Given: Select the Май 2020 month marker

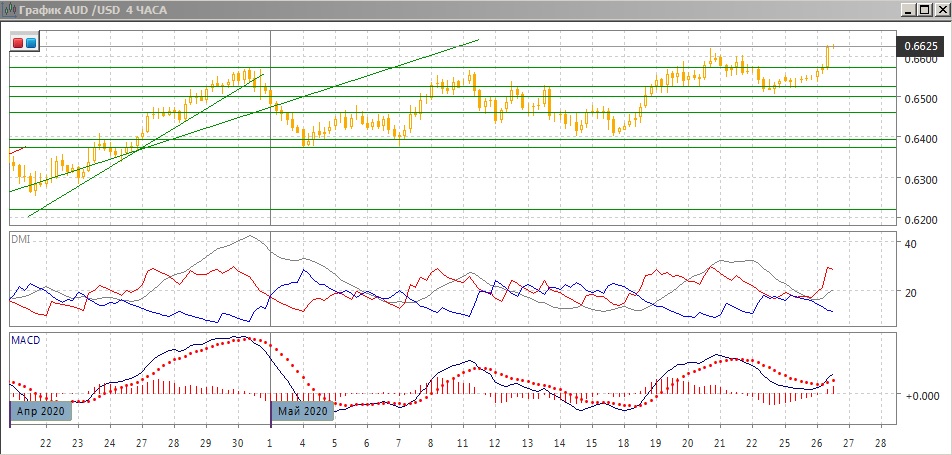Looking at the screenshot, I should pyautogui.click(x=303, y=411).
